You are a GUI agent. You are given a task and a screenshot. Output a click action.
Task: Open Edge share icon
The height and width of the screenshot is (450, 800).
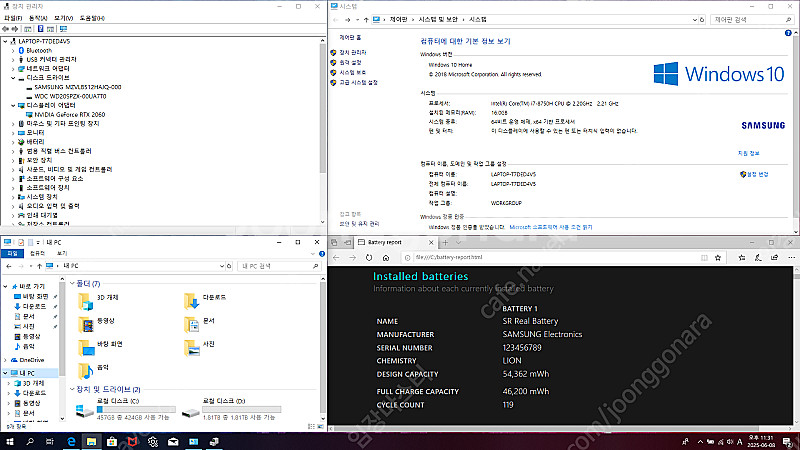(774, 258)
